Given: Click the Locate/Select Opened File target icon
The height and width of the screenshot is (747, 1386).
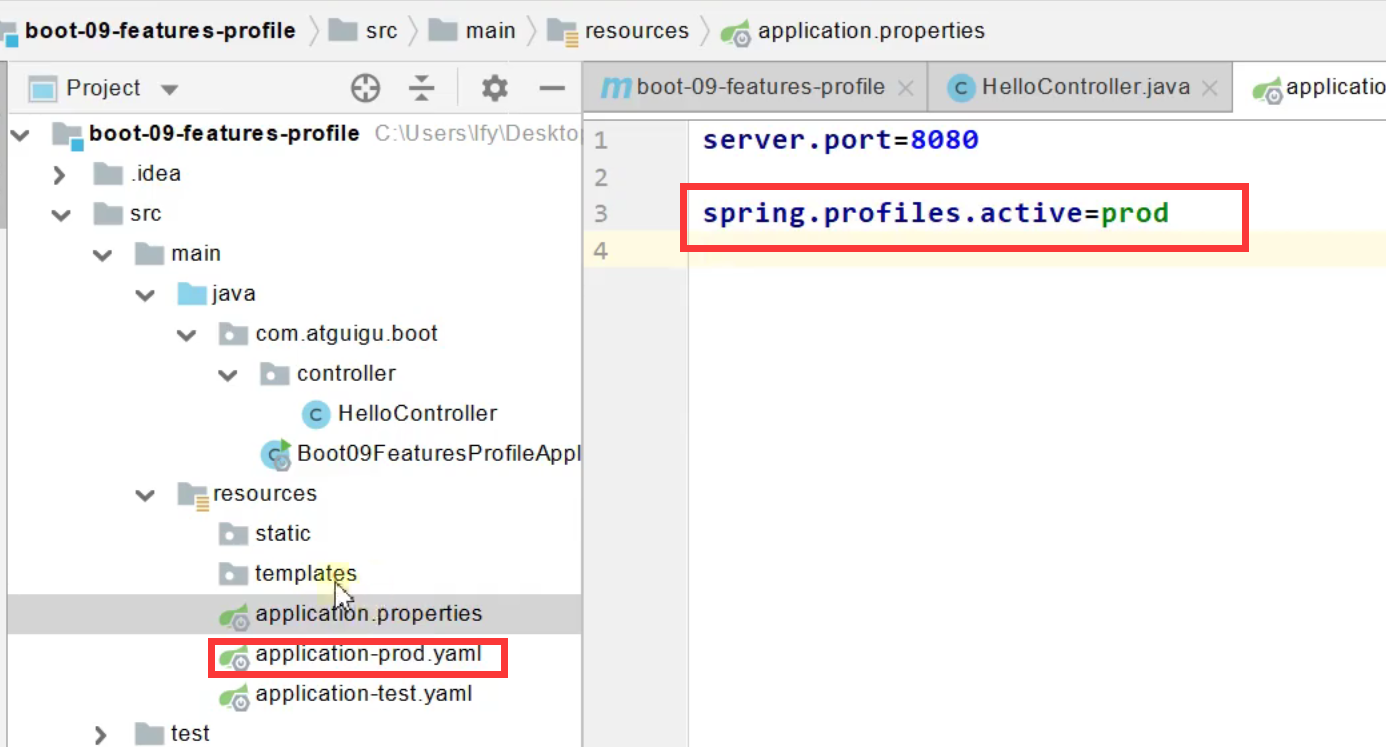Looking at the screenshot, I should (366, 88).
